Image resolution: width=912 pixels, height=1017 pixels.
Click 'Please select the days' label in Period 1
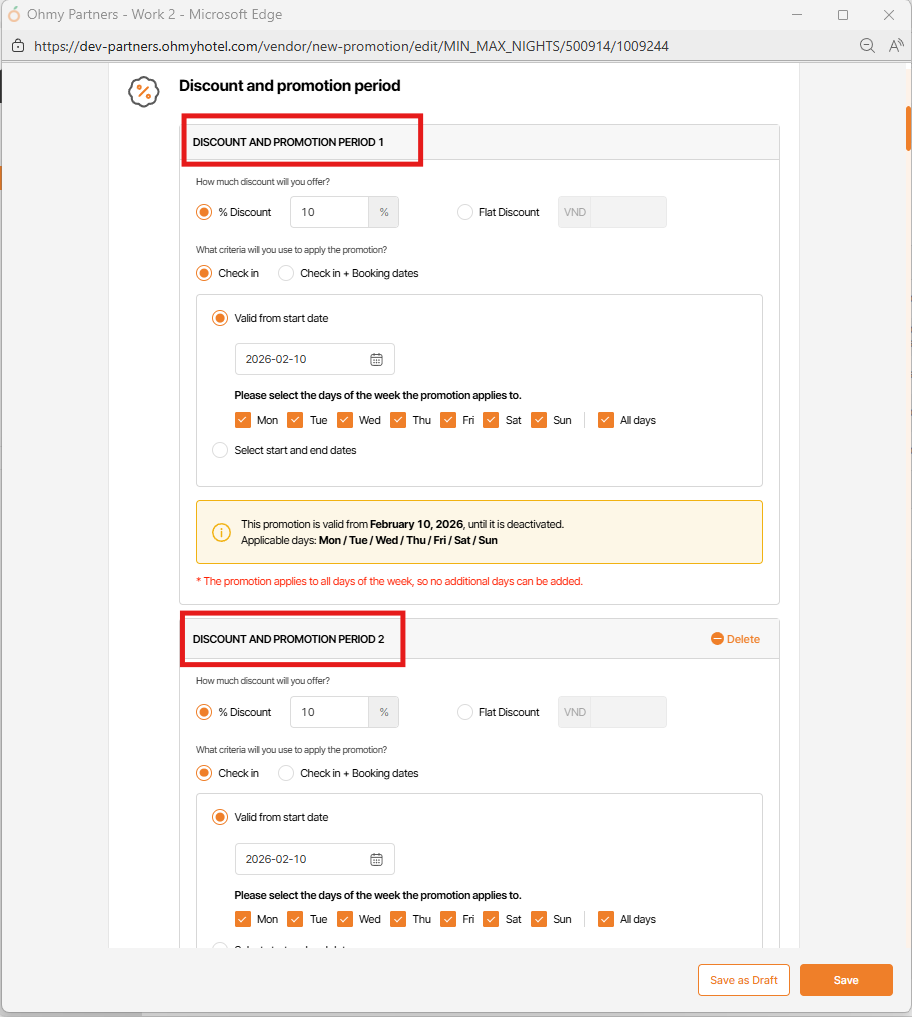click(378, 395)
